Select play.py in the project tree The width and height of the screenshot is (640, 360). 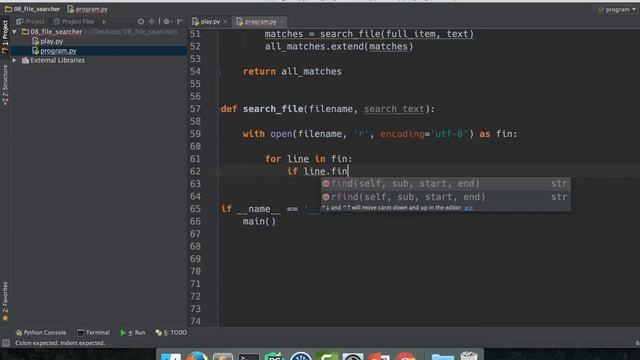(51, 41)
